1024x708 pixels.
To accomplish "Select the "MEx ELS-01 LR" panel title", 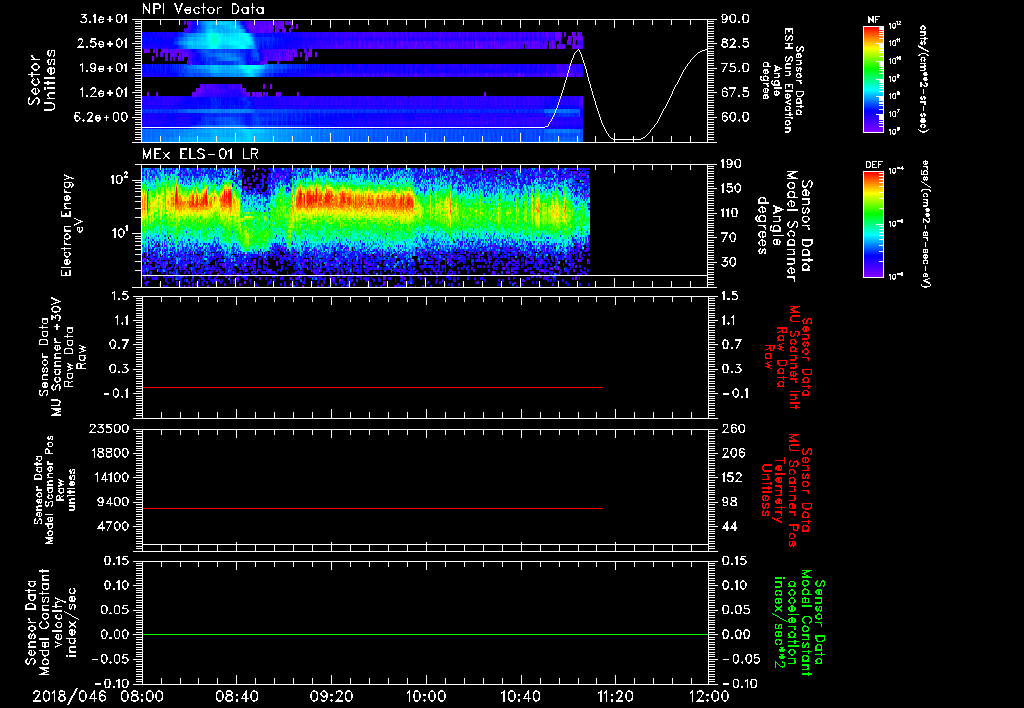I will [200, 154].
